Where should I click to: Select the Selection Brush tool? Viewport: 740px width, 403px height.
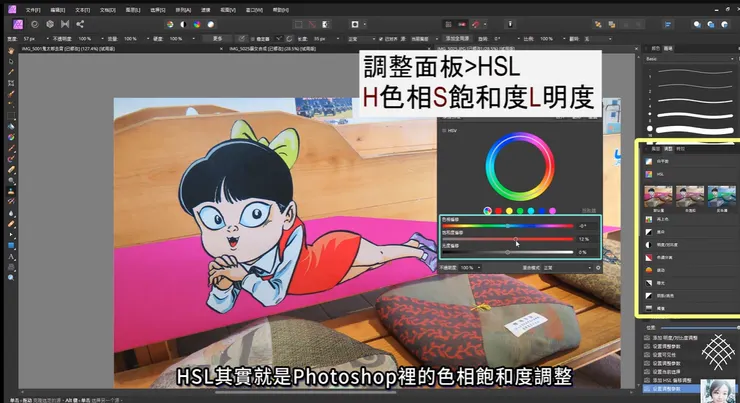(x=11, y=94)
